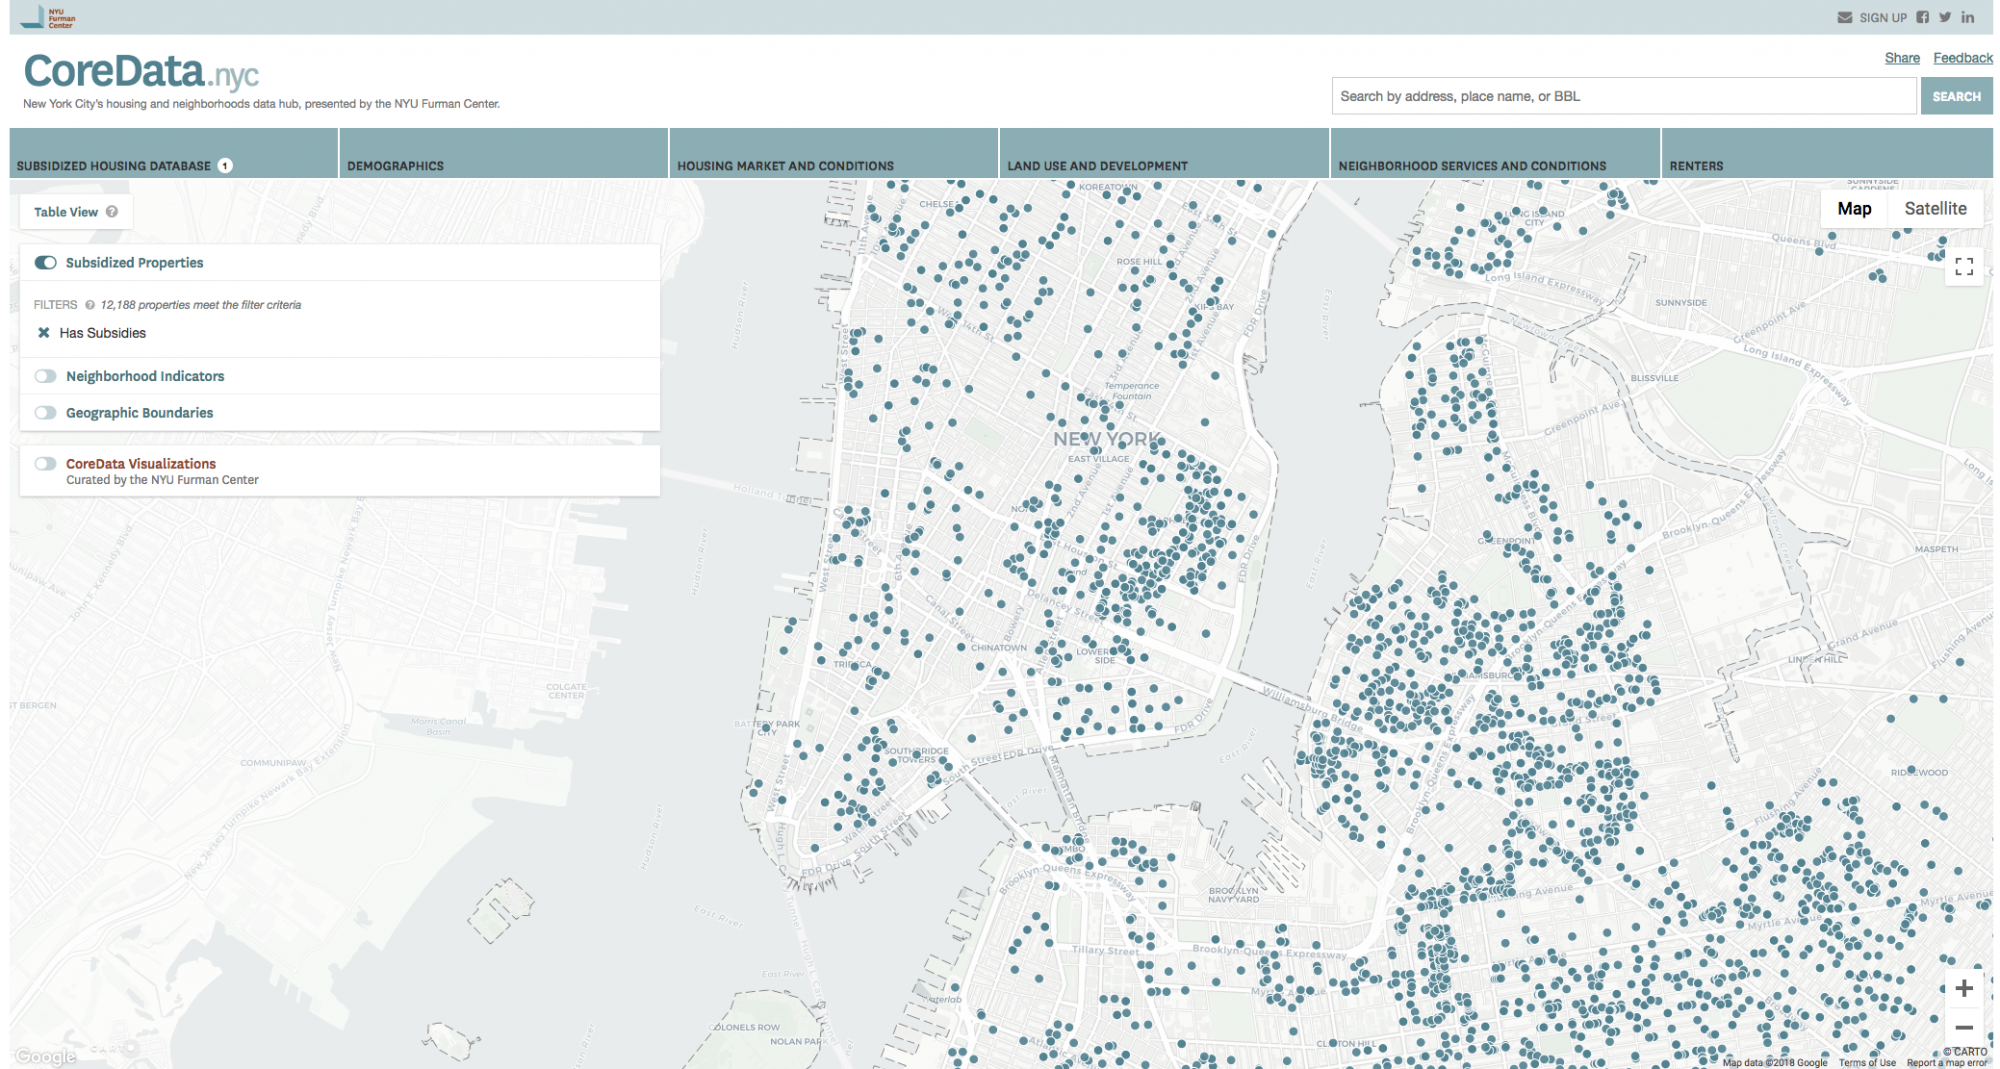
Task: Click SIGN UP link
Action: click(1883, 17)
